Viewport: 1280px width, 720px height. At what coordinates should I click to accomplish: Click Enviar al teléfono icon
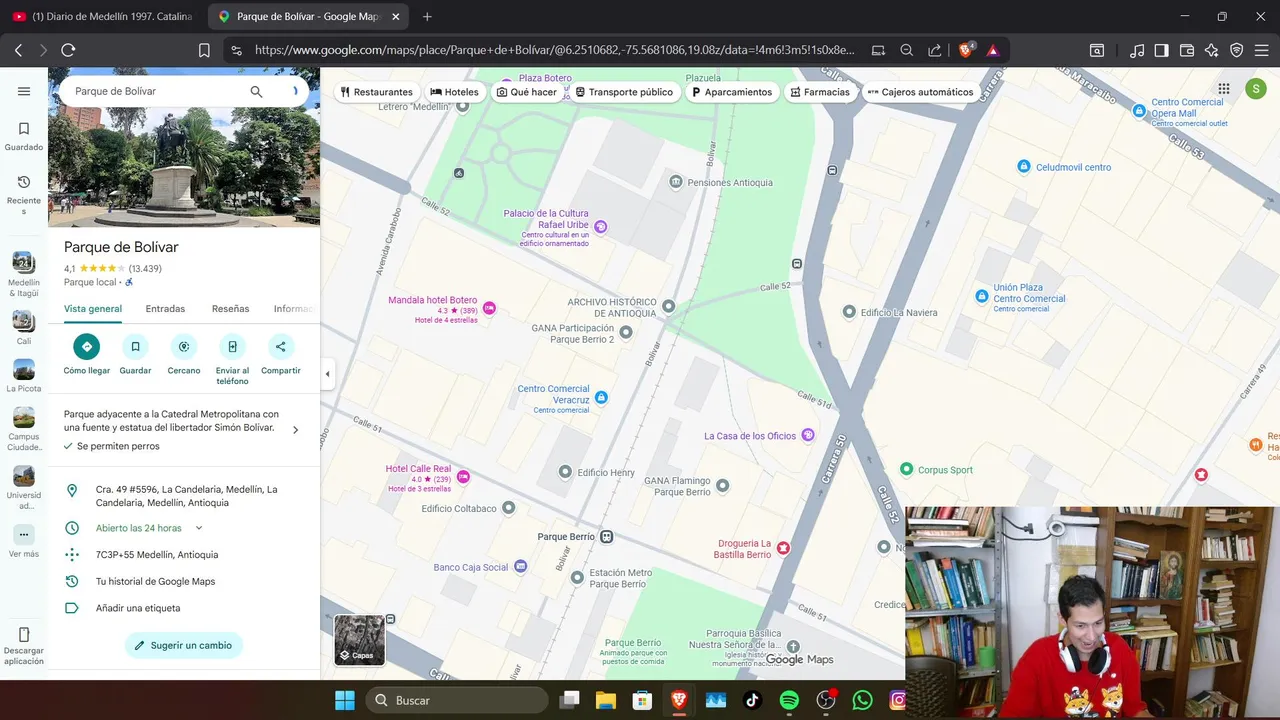232,347
